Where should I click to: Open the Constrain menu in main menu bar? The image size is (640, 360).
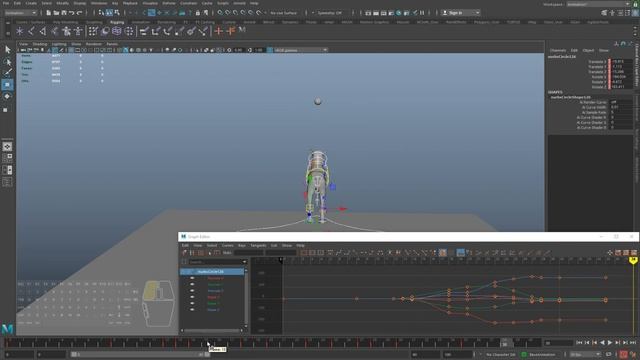coord(188,3)
